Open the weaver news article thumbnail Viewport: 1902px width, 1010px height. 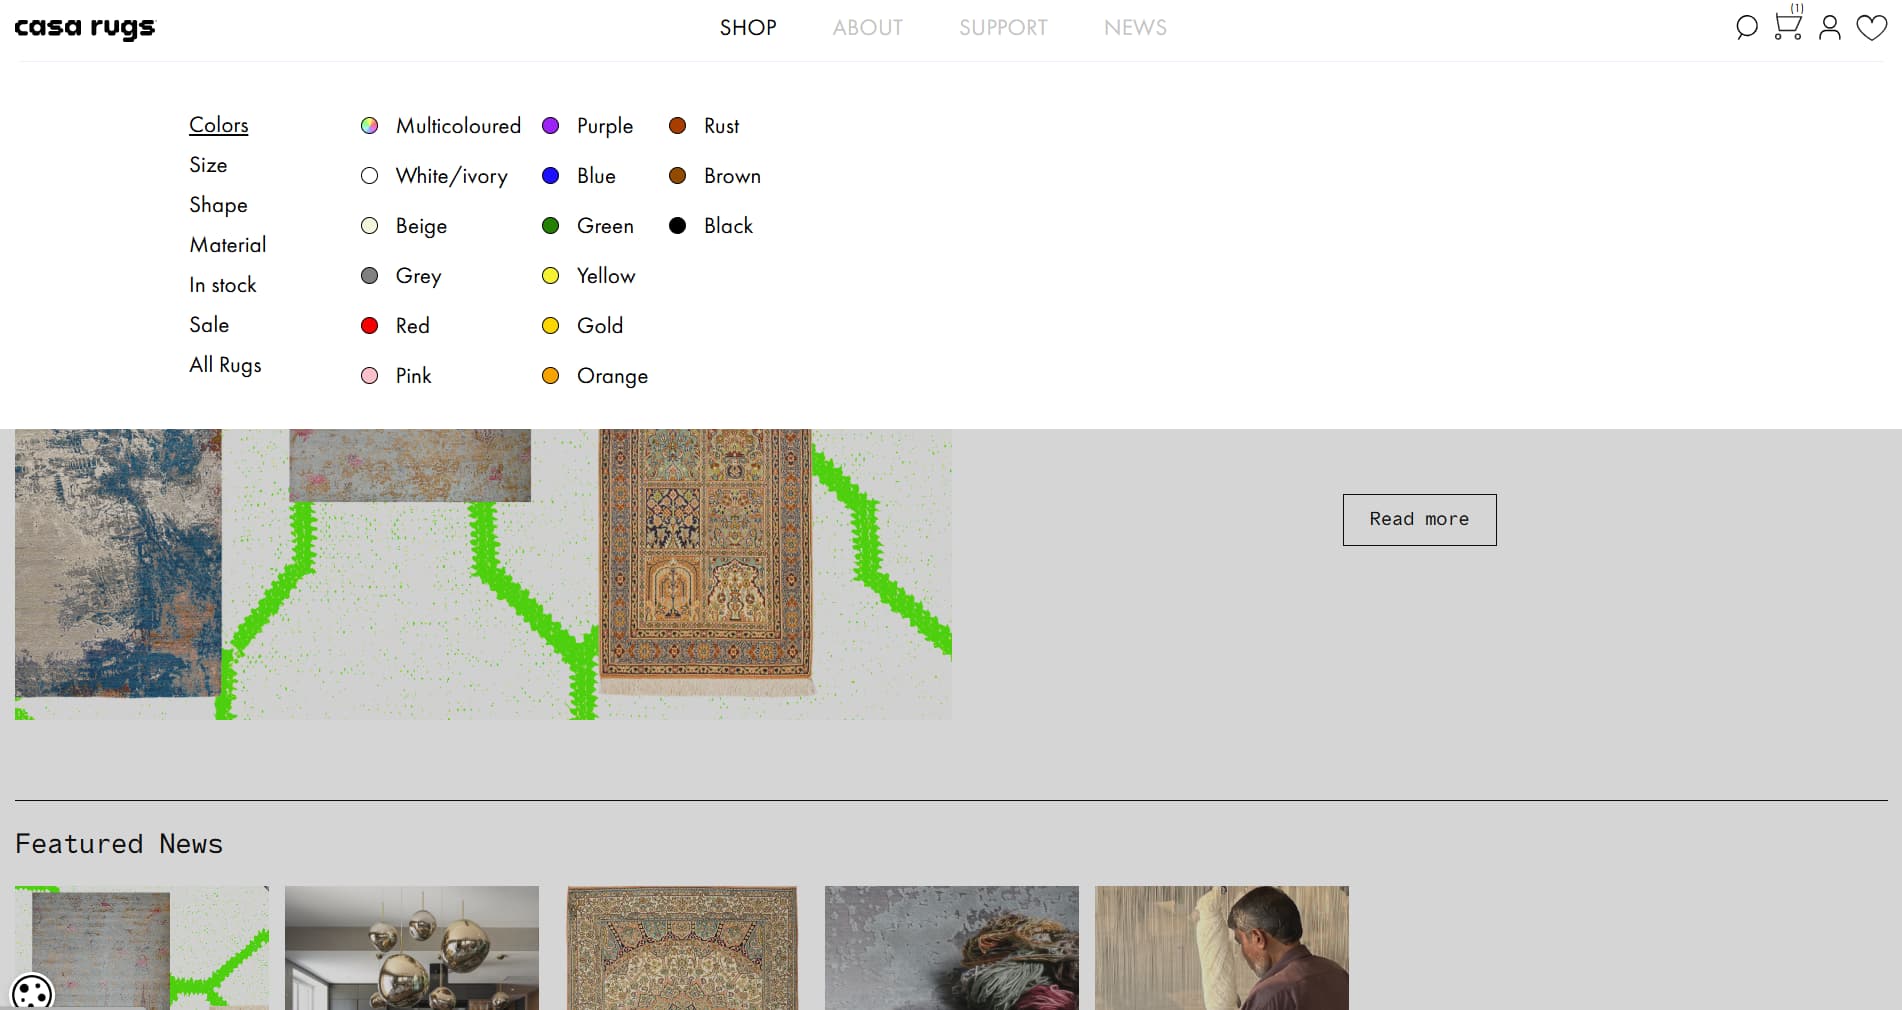tap(1221, 947)
